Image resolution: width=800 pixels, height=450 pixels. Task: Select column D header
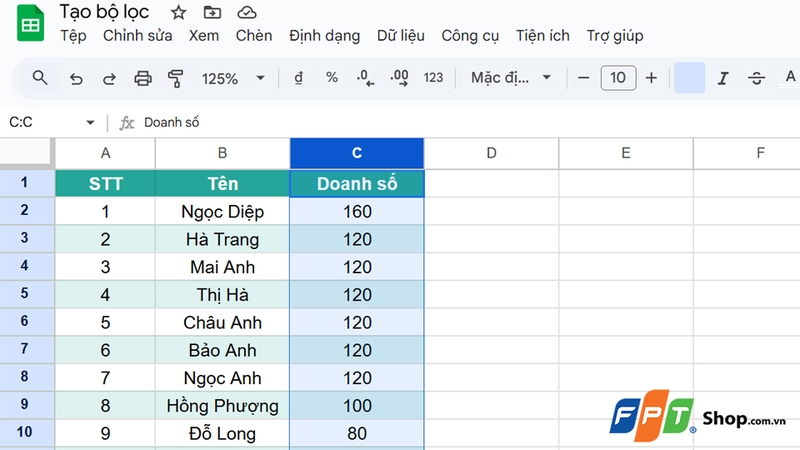pyautogui.click(x=491, y=153)
